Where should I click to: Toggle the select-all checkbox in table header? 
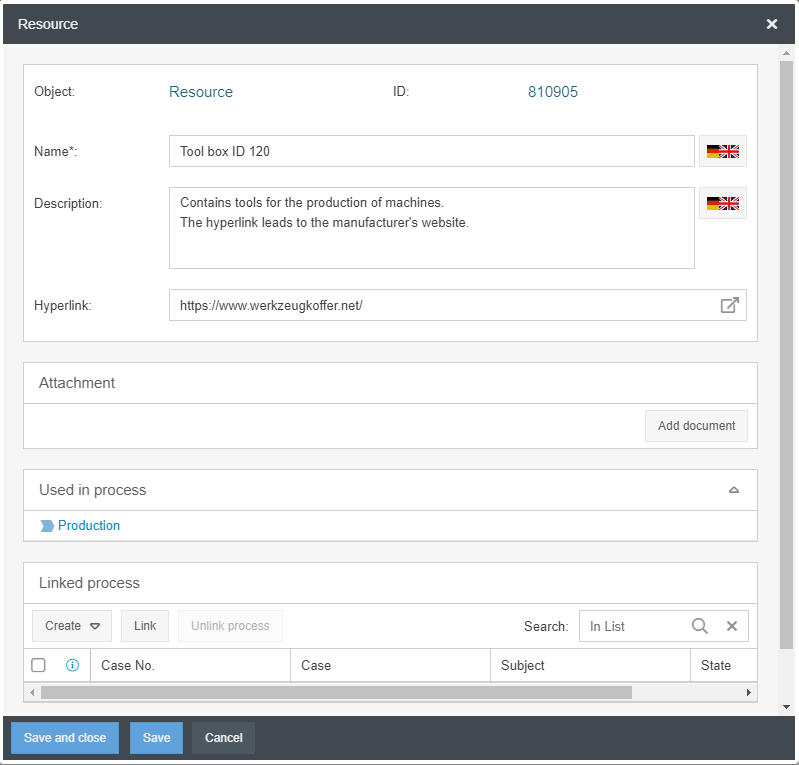39,665
